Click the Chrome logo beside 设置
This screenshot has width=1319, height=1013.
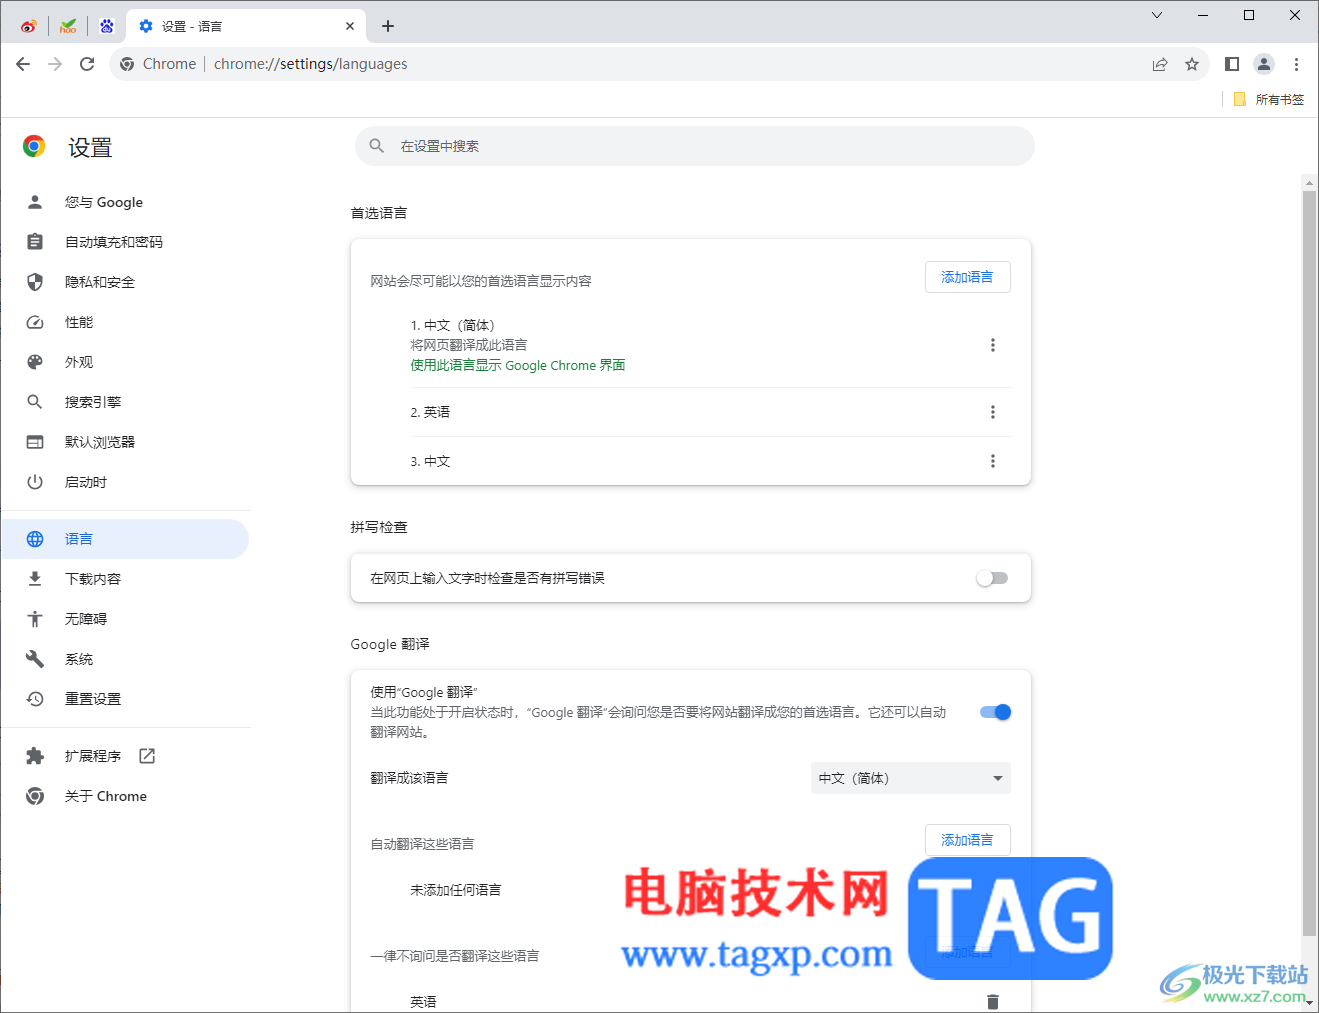[34, 147]
